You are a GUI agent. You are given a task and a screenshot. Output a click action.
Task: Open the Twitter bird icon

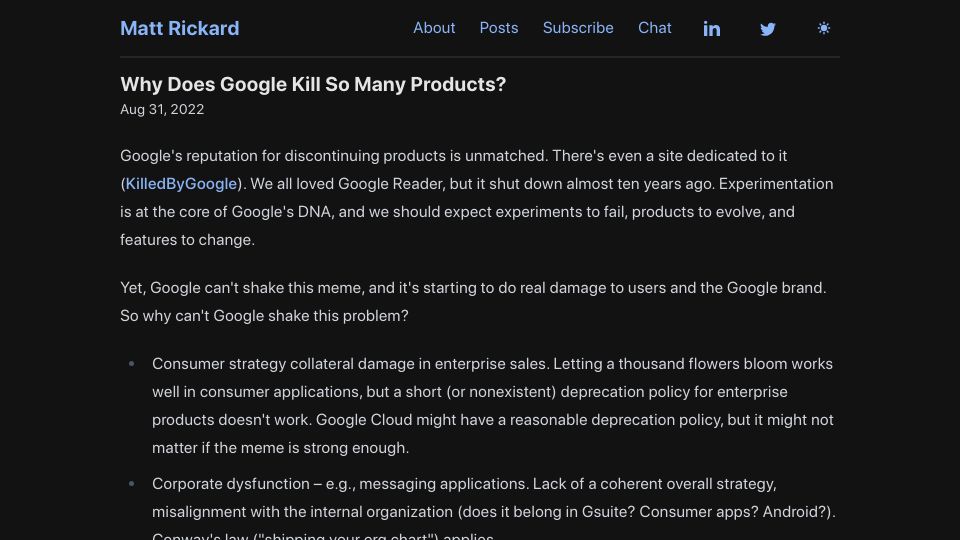click(768, 29)
